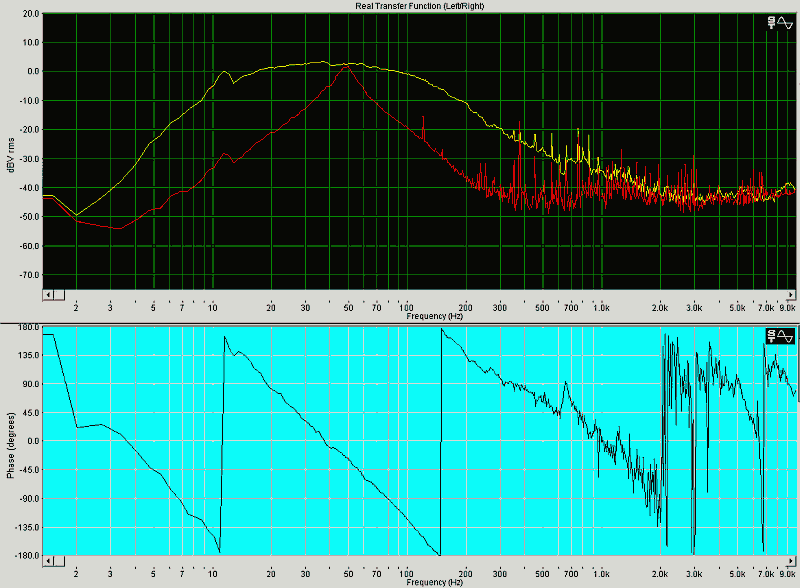Click left scroll arrow under transfer function plot
Image resolution: width=800 pixels, height=588 pixels.
coord(48,295)
